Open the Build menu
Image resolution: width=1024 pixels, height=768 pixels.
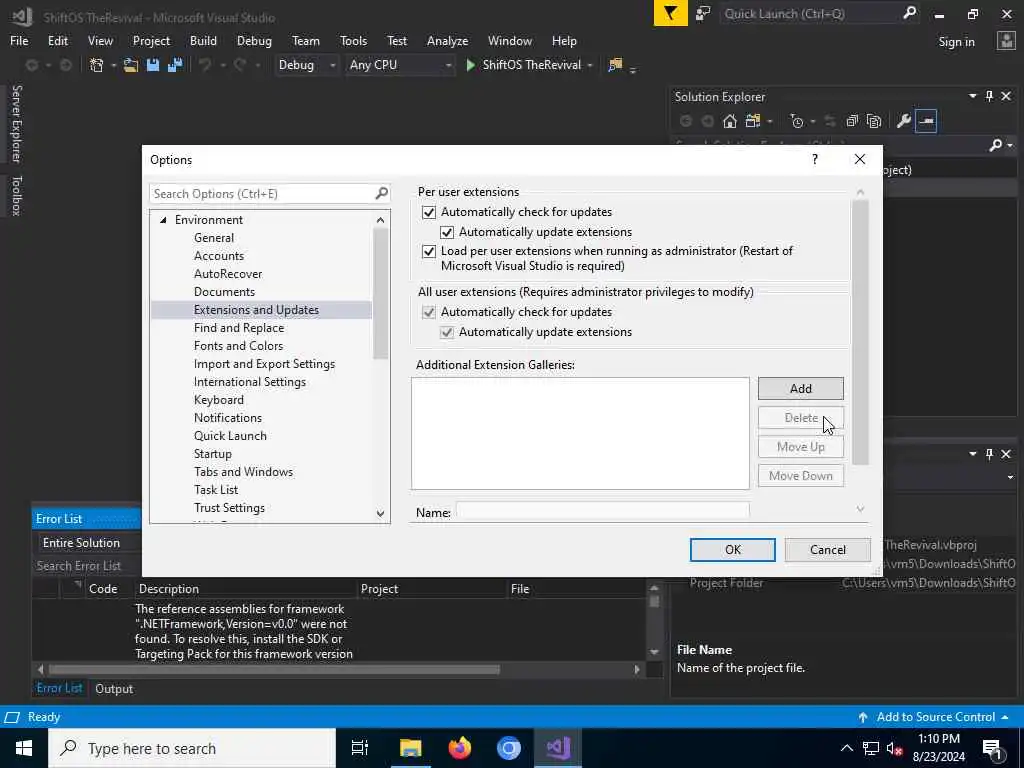point(203,40)
